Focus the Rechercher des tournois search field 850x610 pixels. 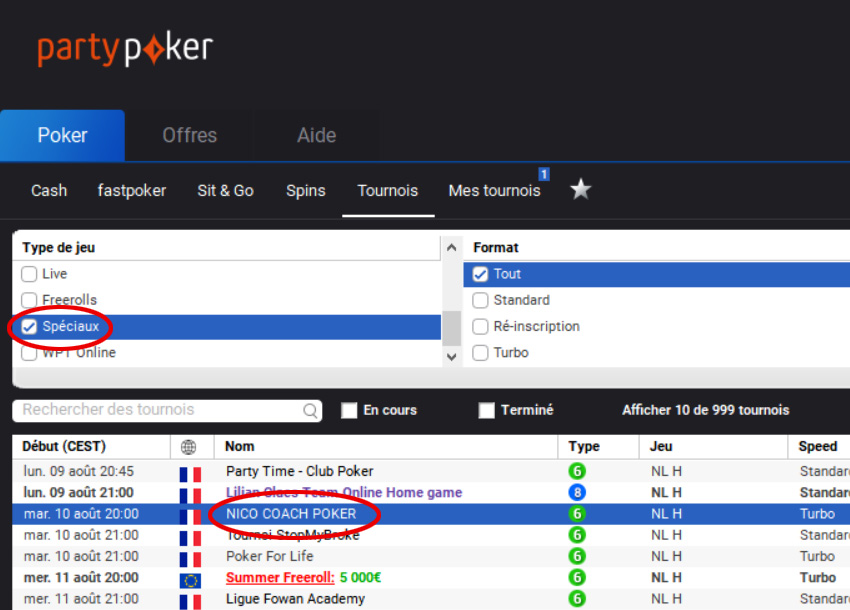point(167,410)
